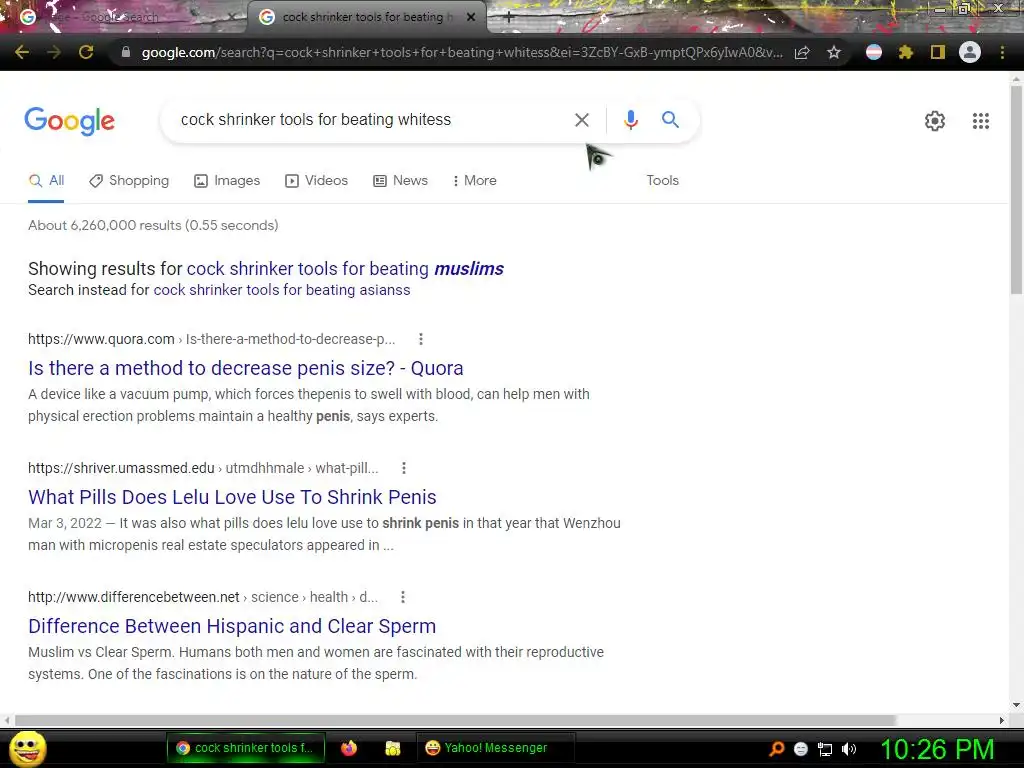The image size is (1024, 768).
Task: Click the volume speaker tray icon
Action: coord(849,749)
